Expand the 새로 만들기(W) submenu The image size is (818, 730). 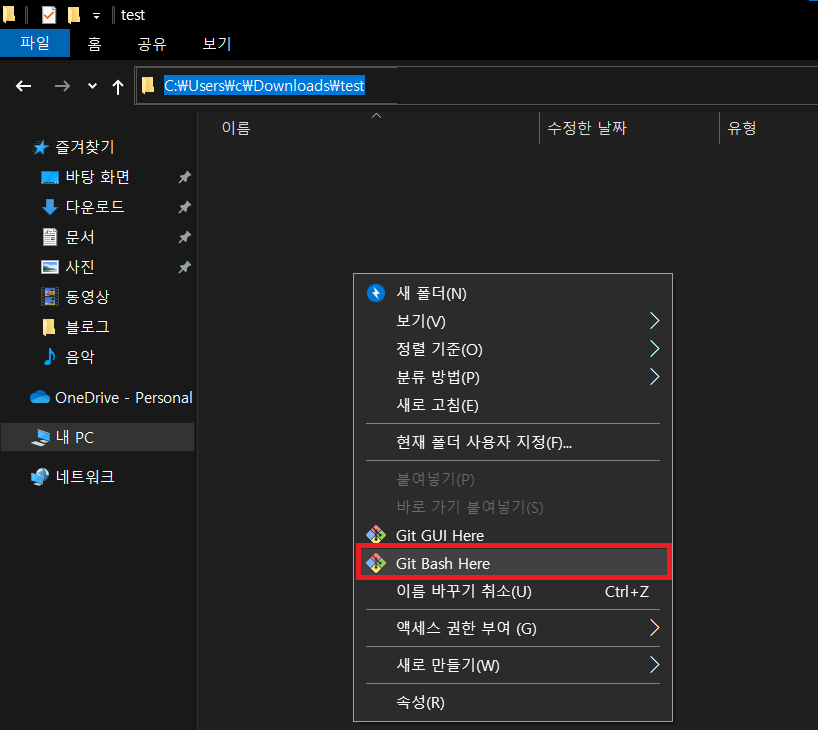point(513,665)
